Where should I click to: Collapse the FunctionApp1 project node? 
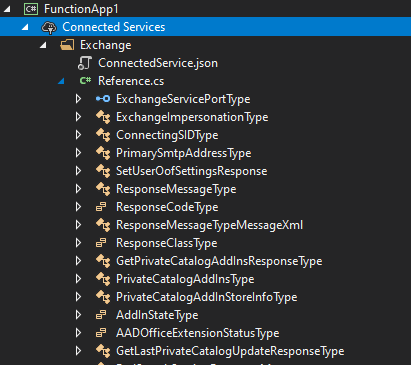click(x=7, y=10)
